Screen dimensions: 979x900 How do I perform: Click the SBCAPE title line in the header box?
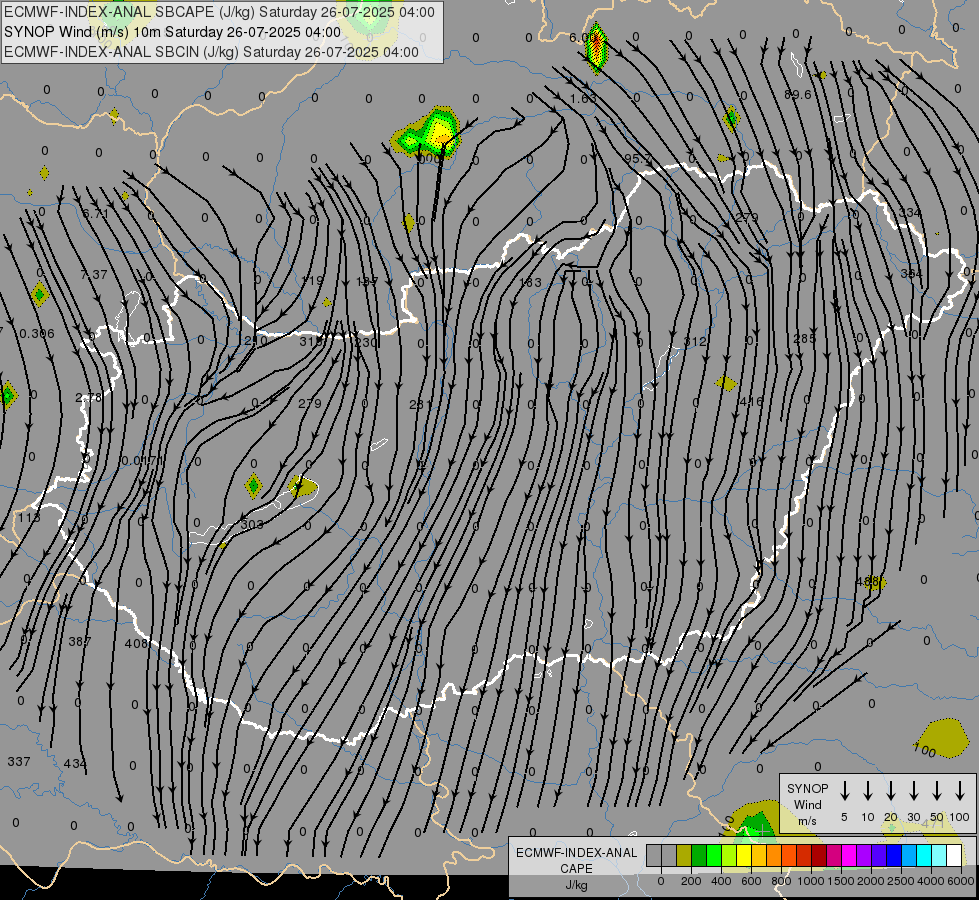click(x=219, y=12)
